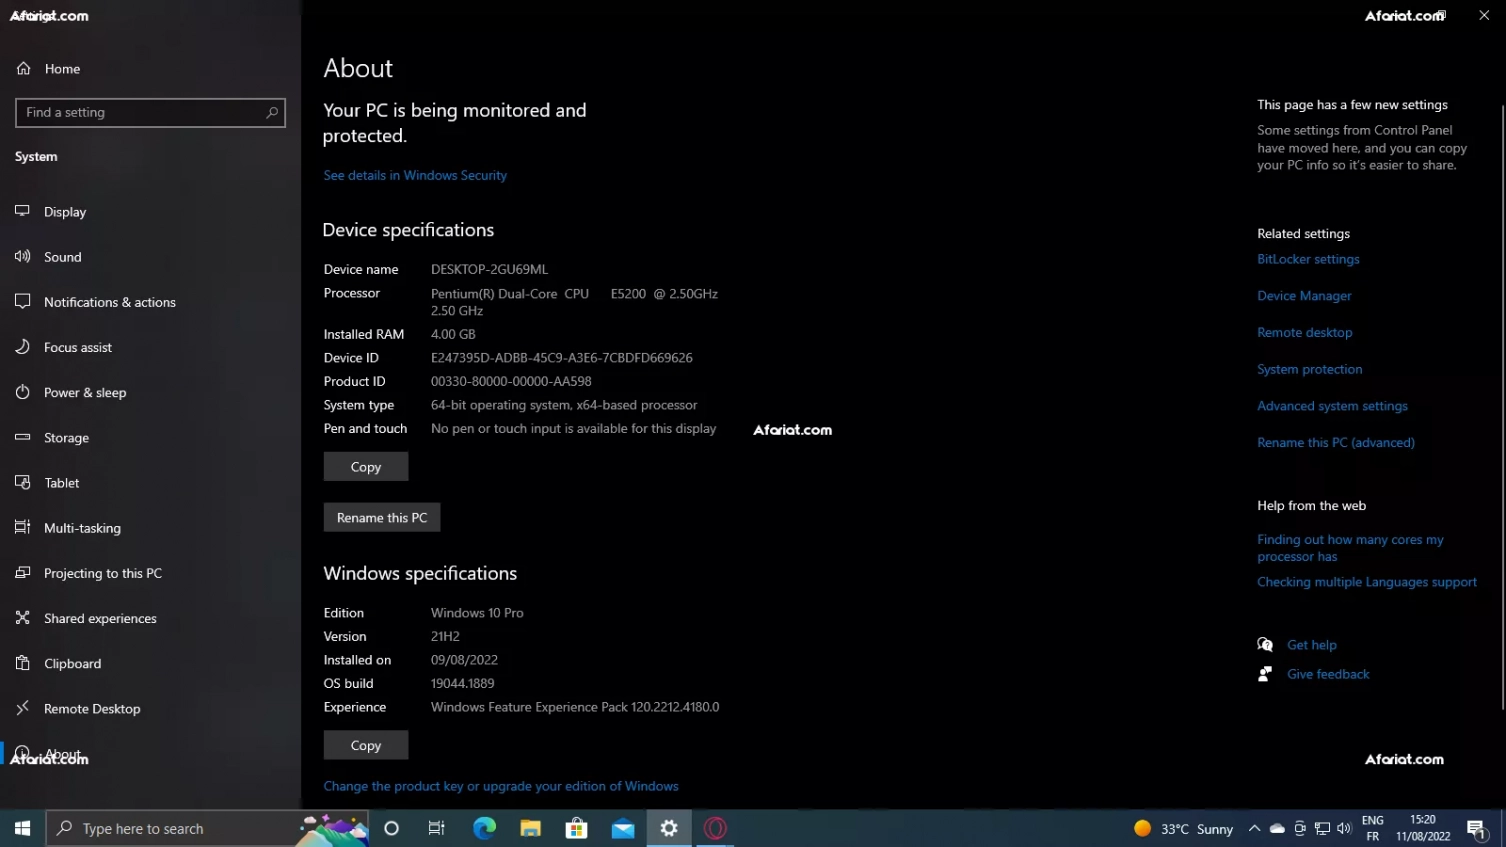Open the weather 33°C Sunny widget
1506x847 pixels.
[x=1184, y=829]
